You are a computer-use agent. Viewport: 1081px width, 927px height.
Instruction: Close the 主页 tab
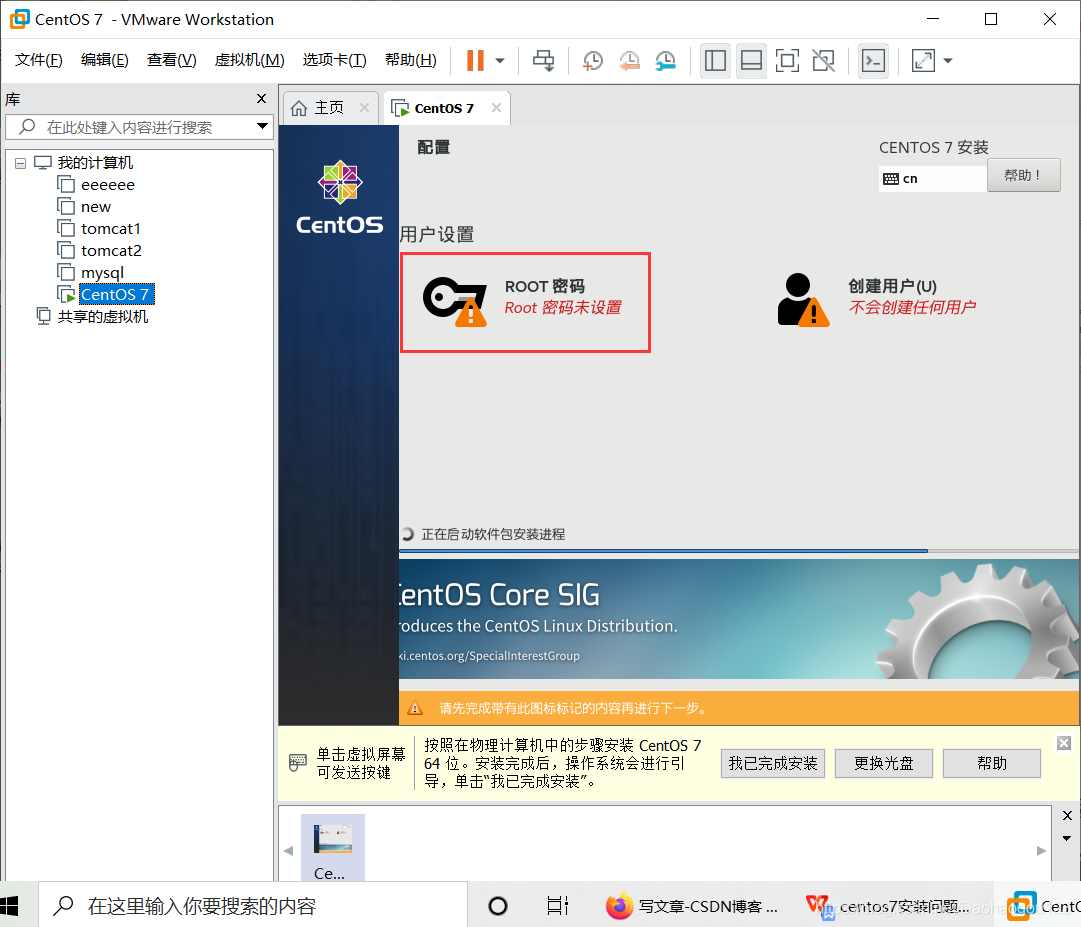coord(364,108)
